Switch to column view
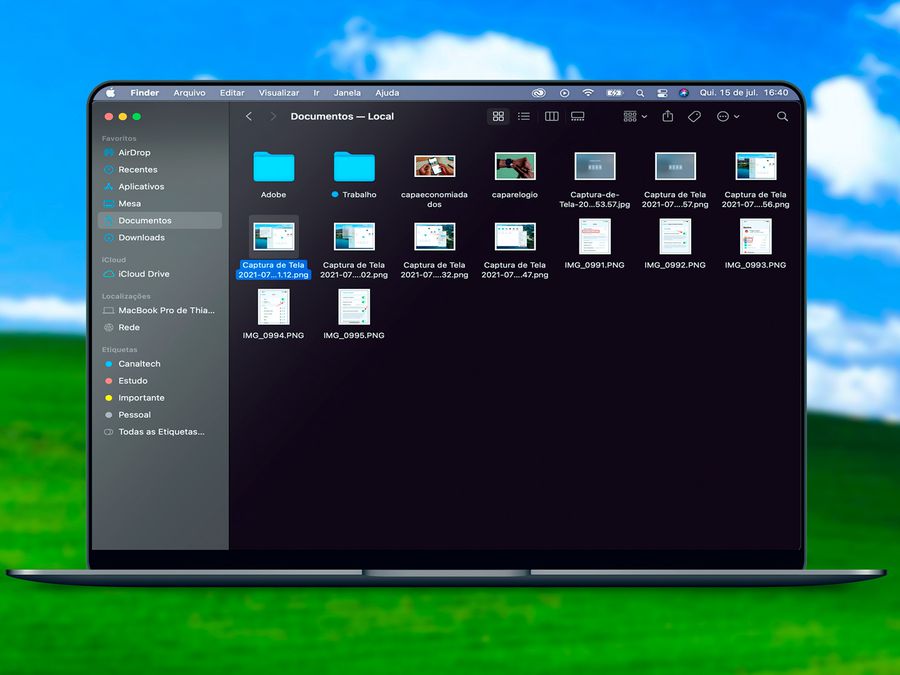The image size is (900, 675). (551, 117)
